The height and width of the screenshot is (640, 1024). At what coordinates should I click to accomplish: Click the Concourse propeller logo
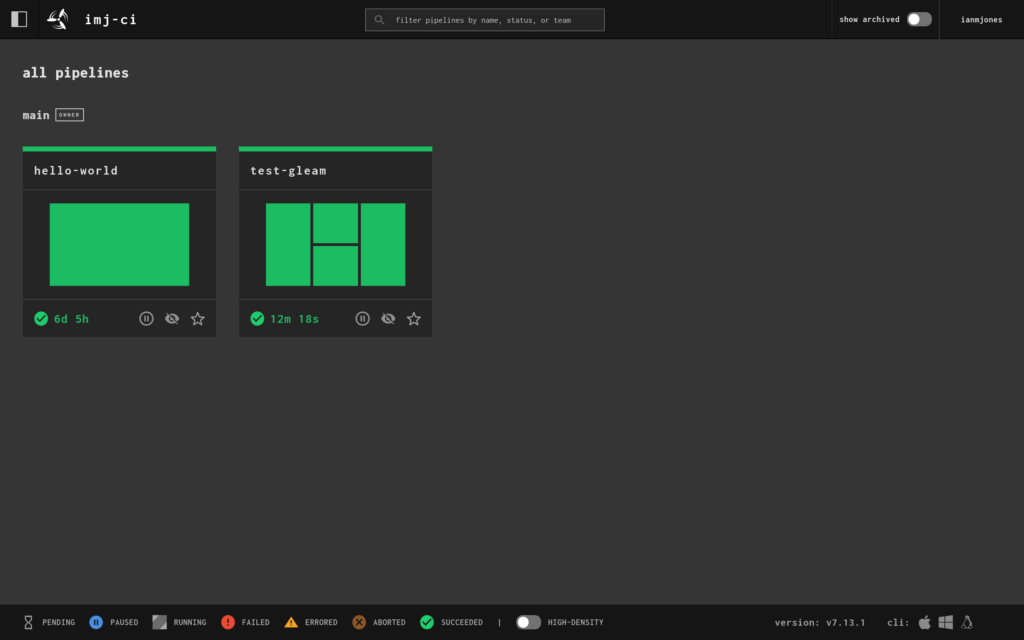coord(57,20)
